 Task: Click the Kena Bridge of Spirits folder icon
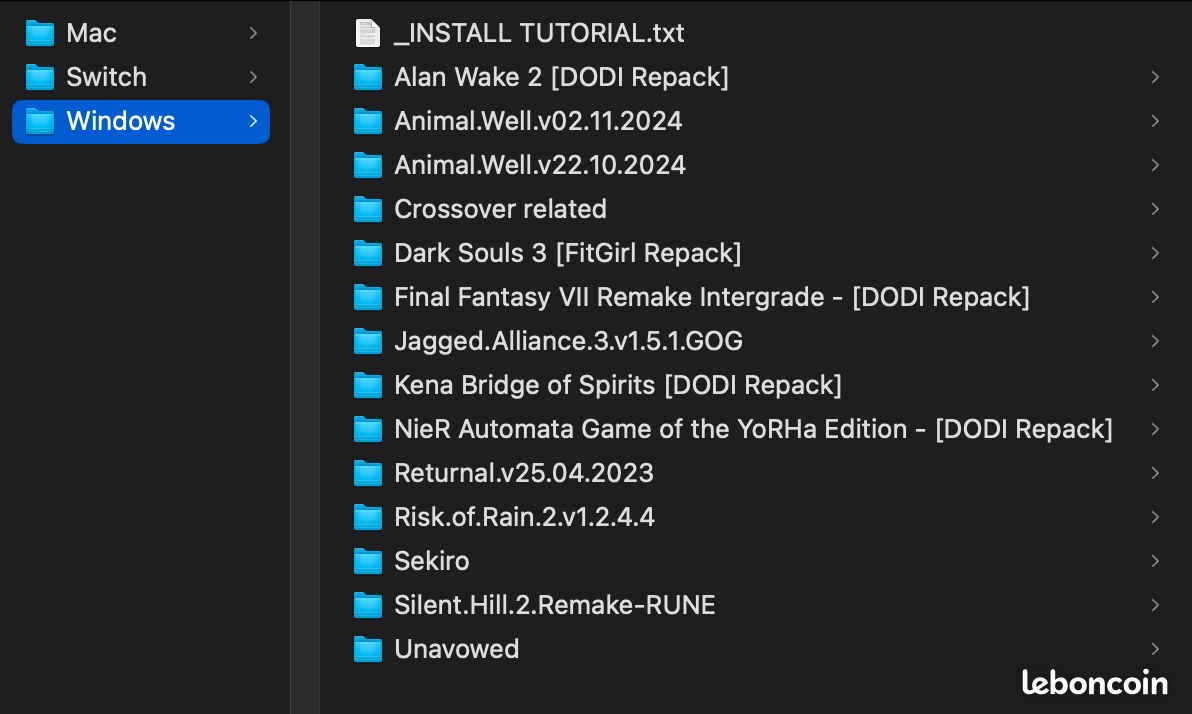coord(368,386)
